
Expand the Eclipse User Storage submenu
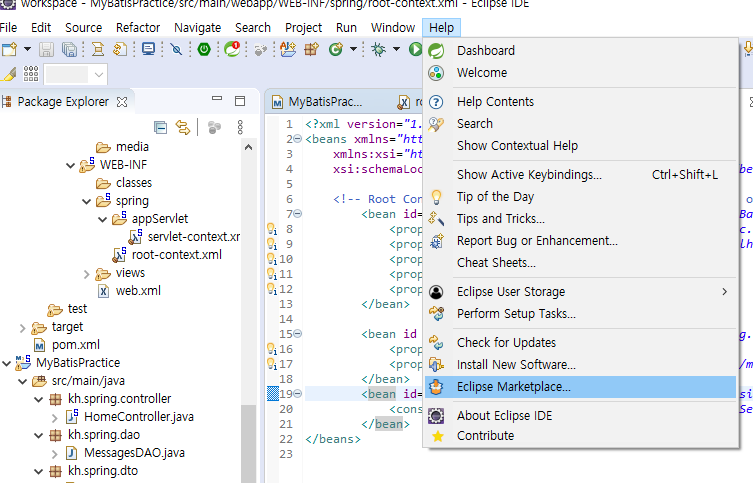click(x=581, y=292)
